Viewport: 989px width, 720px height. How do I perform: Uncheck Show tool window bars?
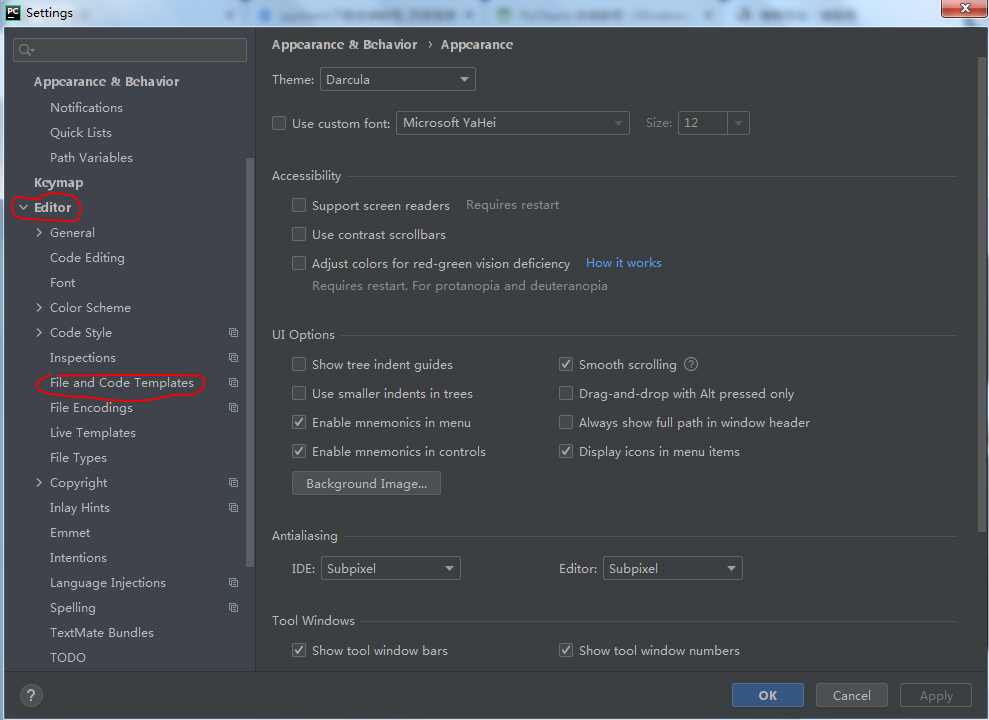[299, 650]
